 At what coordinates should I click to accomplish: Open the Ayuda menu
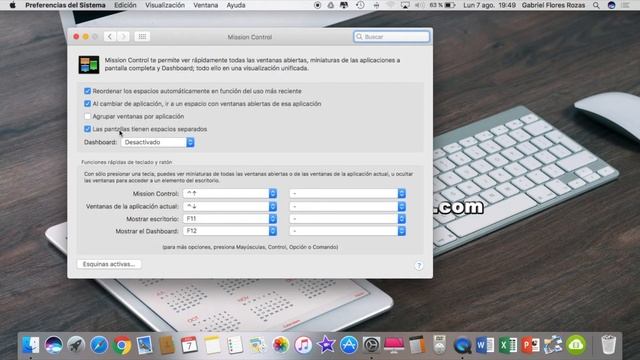click(x=236, y=5)
